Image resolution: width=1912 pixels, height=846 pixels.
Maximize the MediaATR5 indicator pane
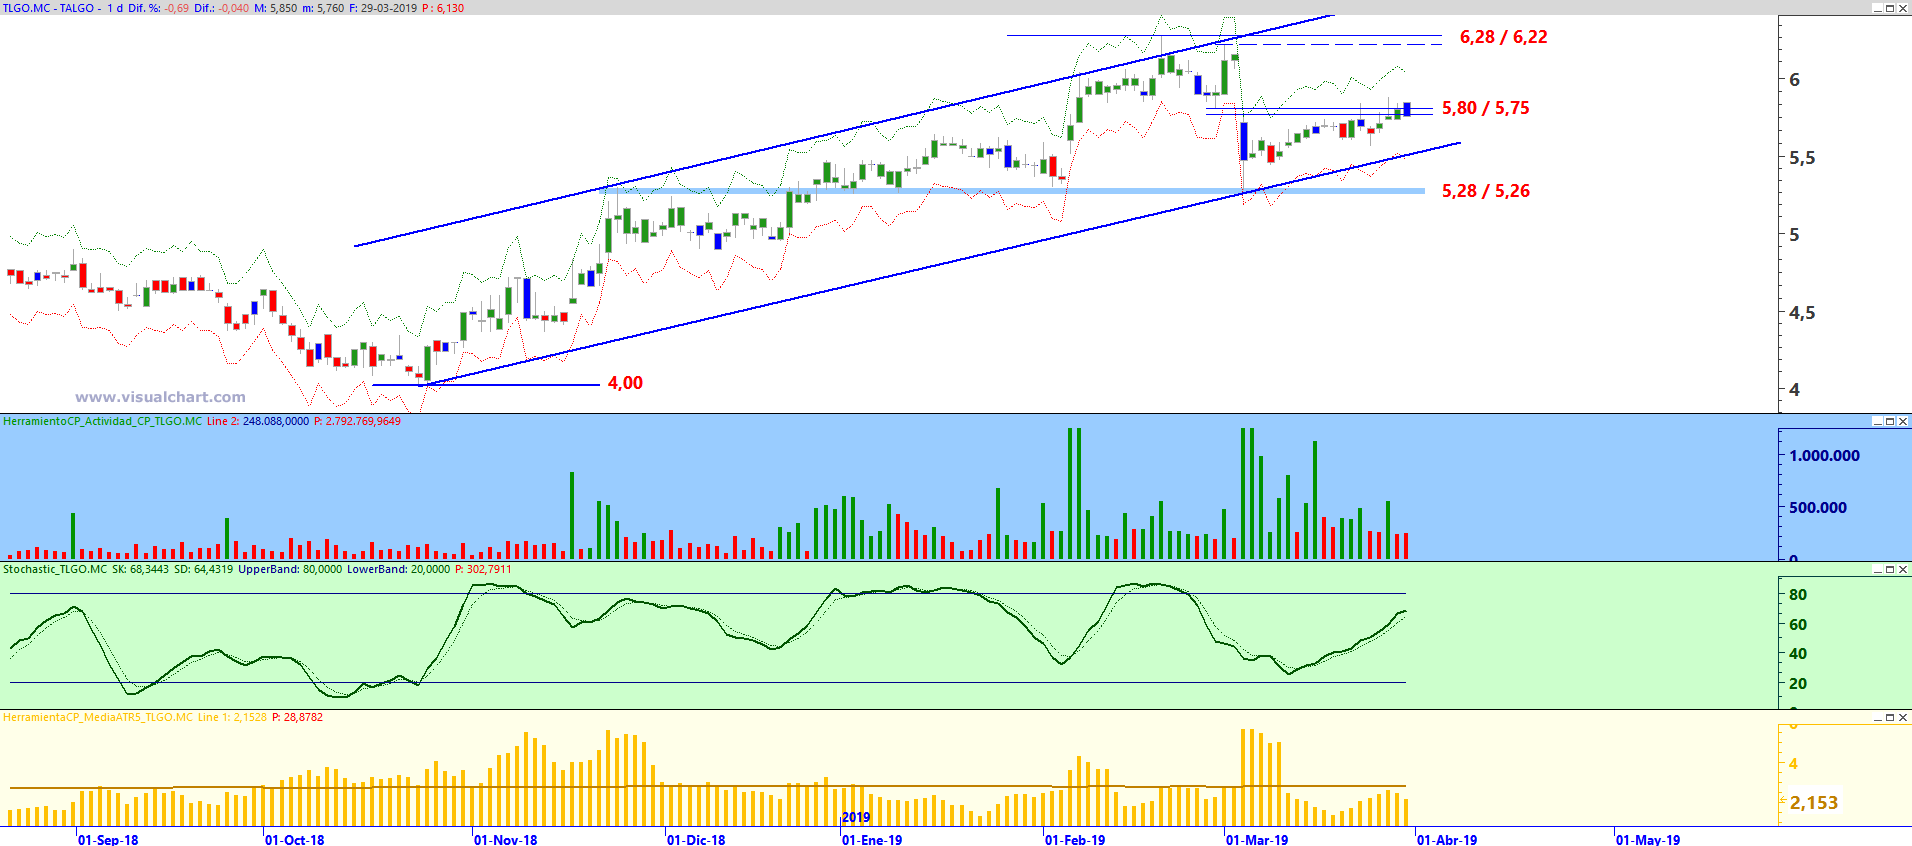(1890, 718)
